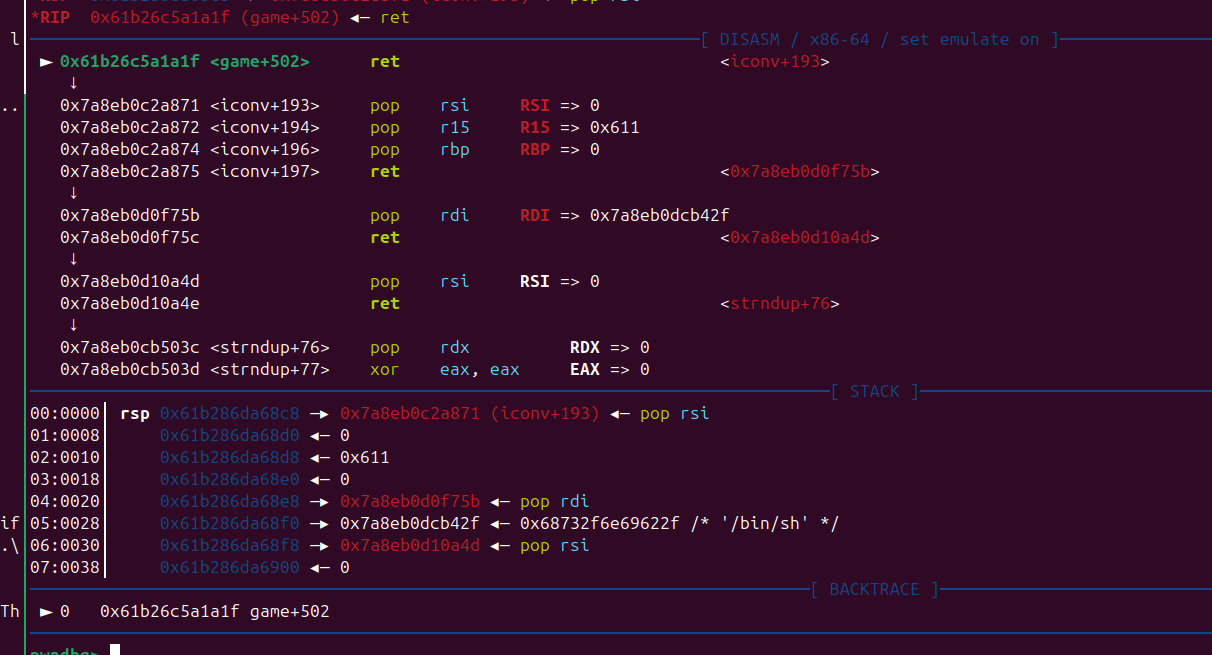Click the current instruction arrow beside game+502
Viewport: 1212px width, 655px height.
click(46, 62)
